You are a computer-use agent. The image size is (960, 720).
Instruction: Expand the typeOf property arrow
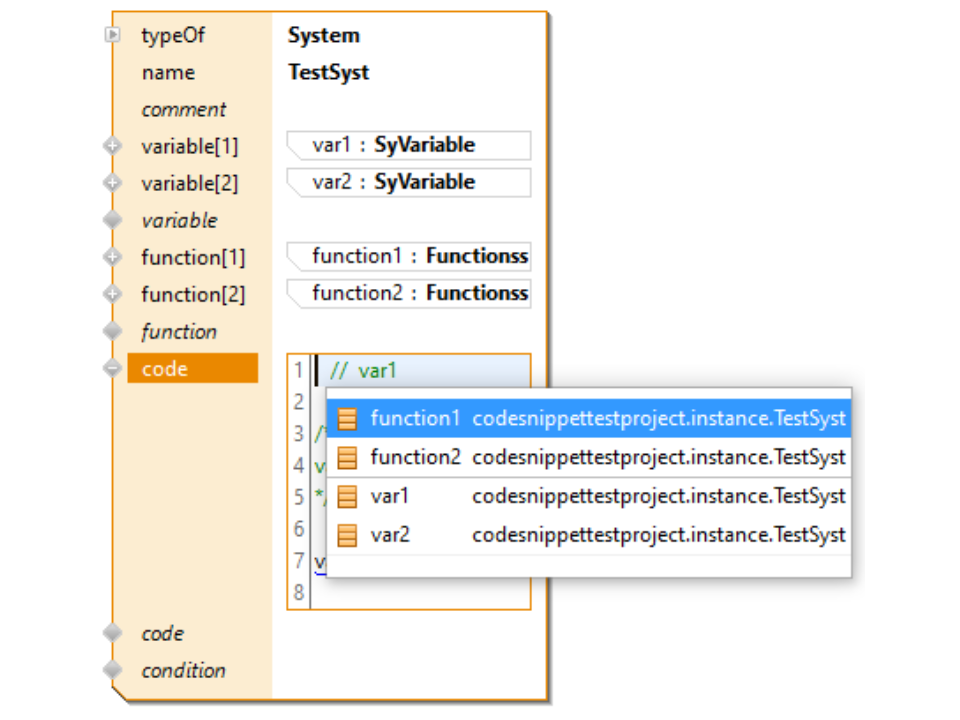point(113,36)
